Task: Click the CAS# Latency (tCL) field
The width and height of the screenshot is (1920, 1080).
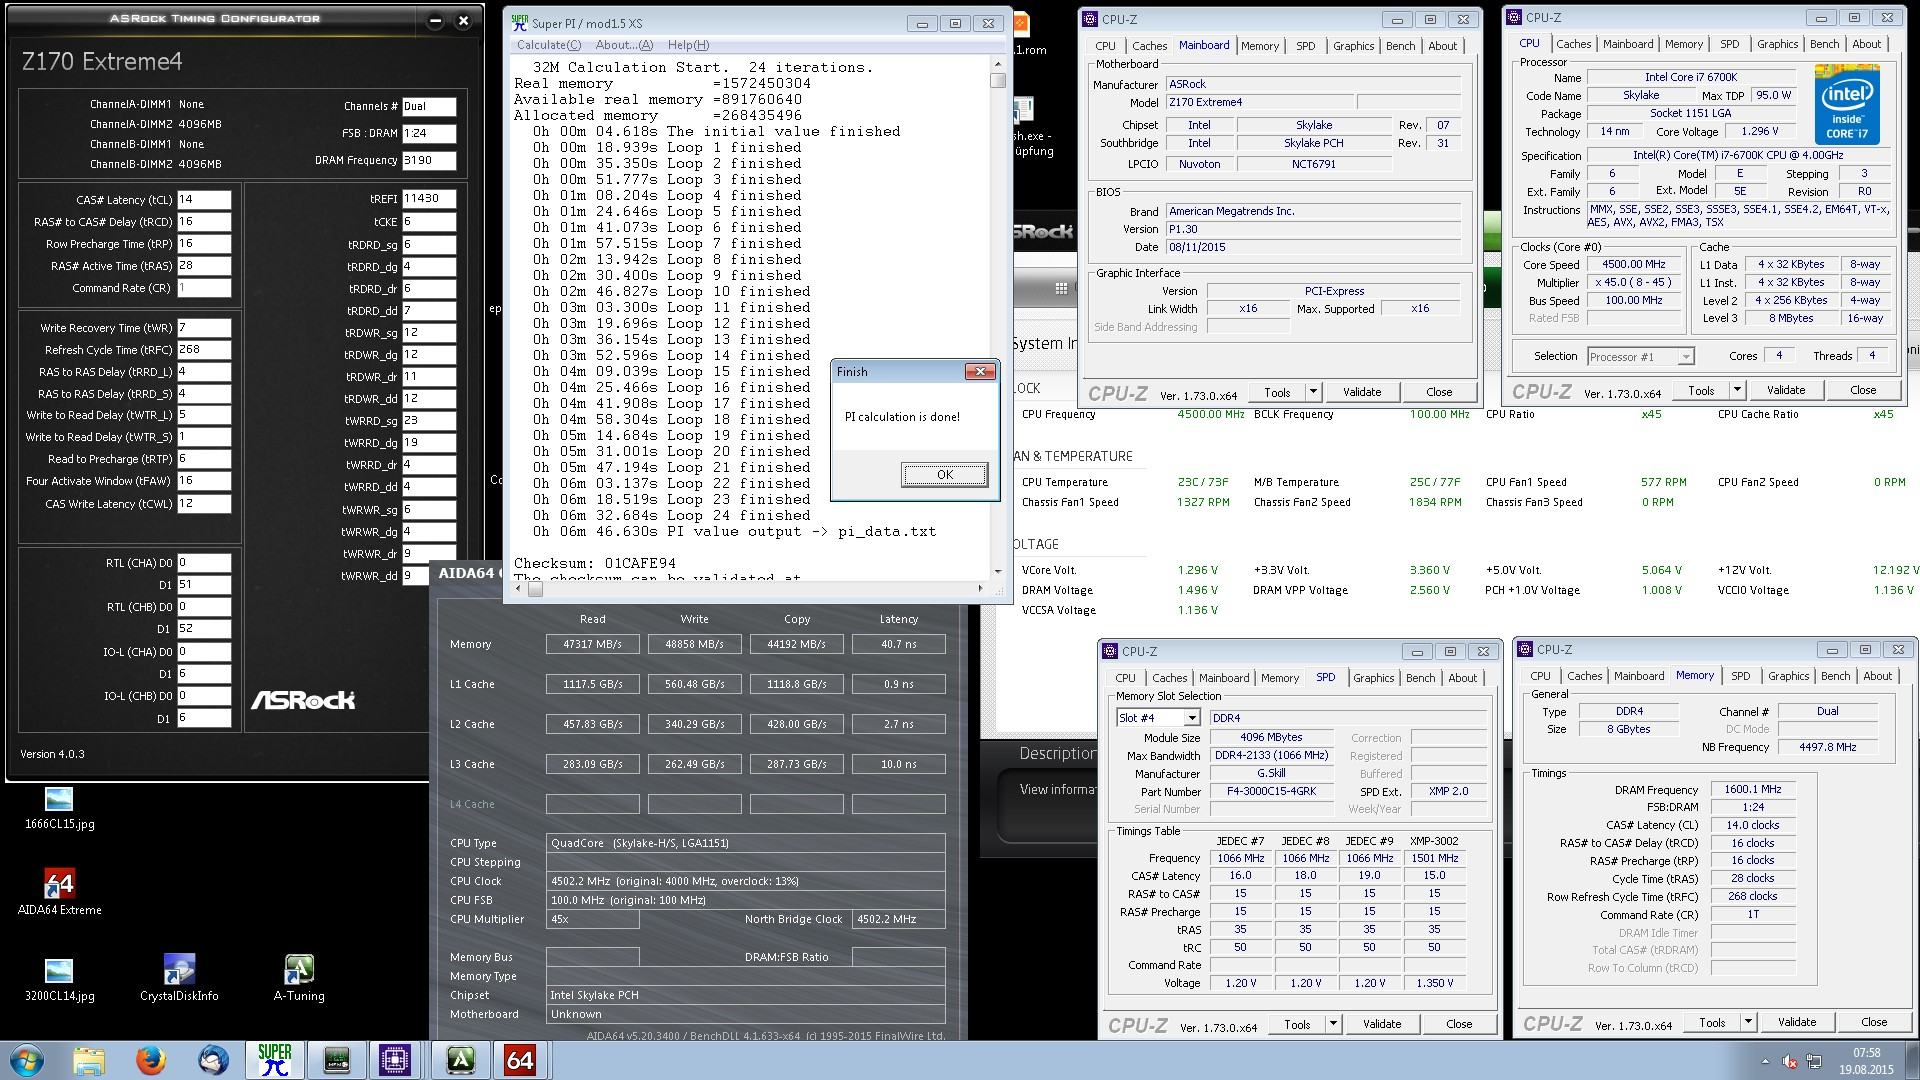Action: pos(204,200)
